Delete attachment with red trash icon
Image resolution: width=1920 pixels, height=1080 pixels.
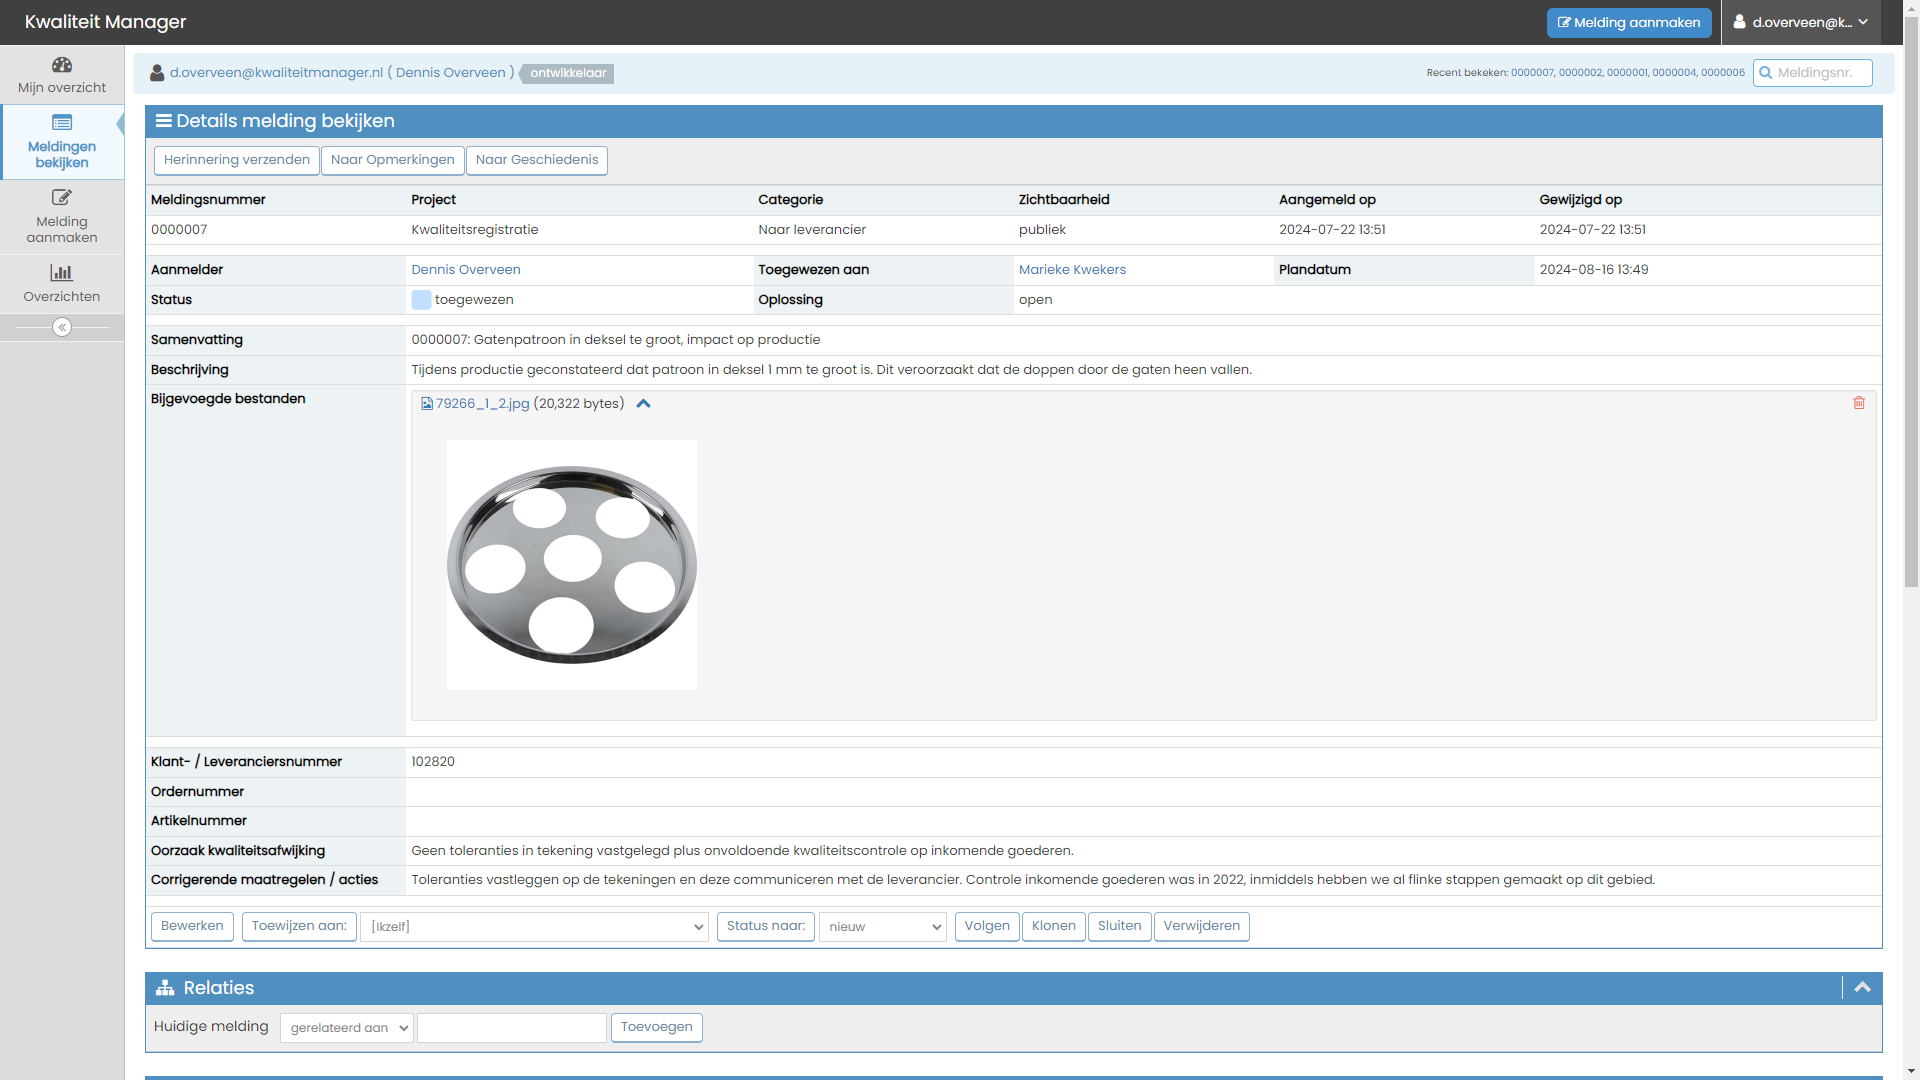(1859, 403)
